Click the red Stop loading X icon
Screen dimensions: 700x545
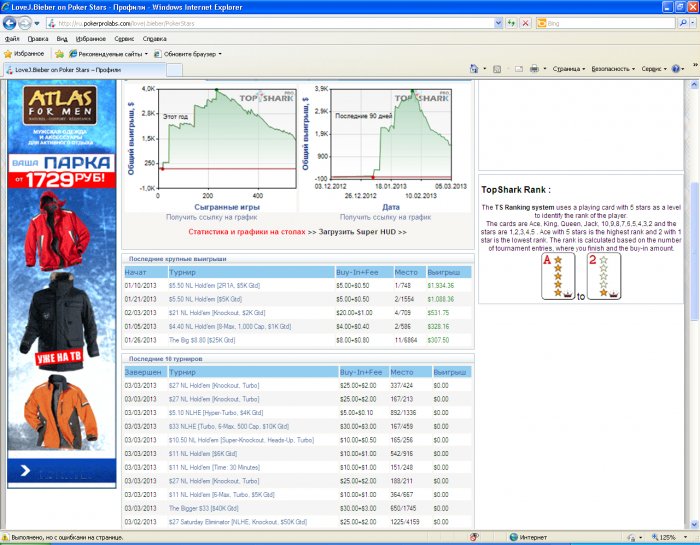[526, 24]
